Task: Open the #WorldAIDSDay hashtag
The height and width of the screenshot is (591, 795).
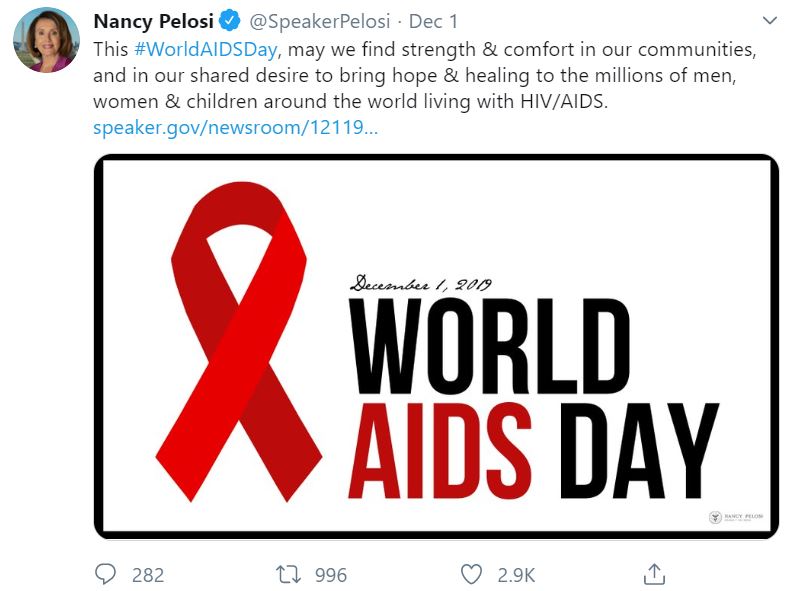Action: pos(202,49)
